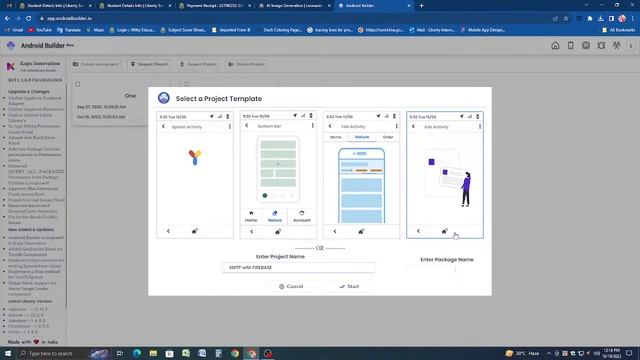The image size is (640, 360).
Task: Select the Ads Activity project template
Action: (x=445, y=175)
